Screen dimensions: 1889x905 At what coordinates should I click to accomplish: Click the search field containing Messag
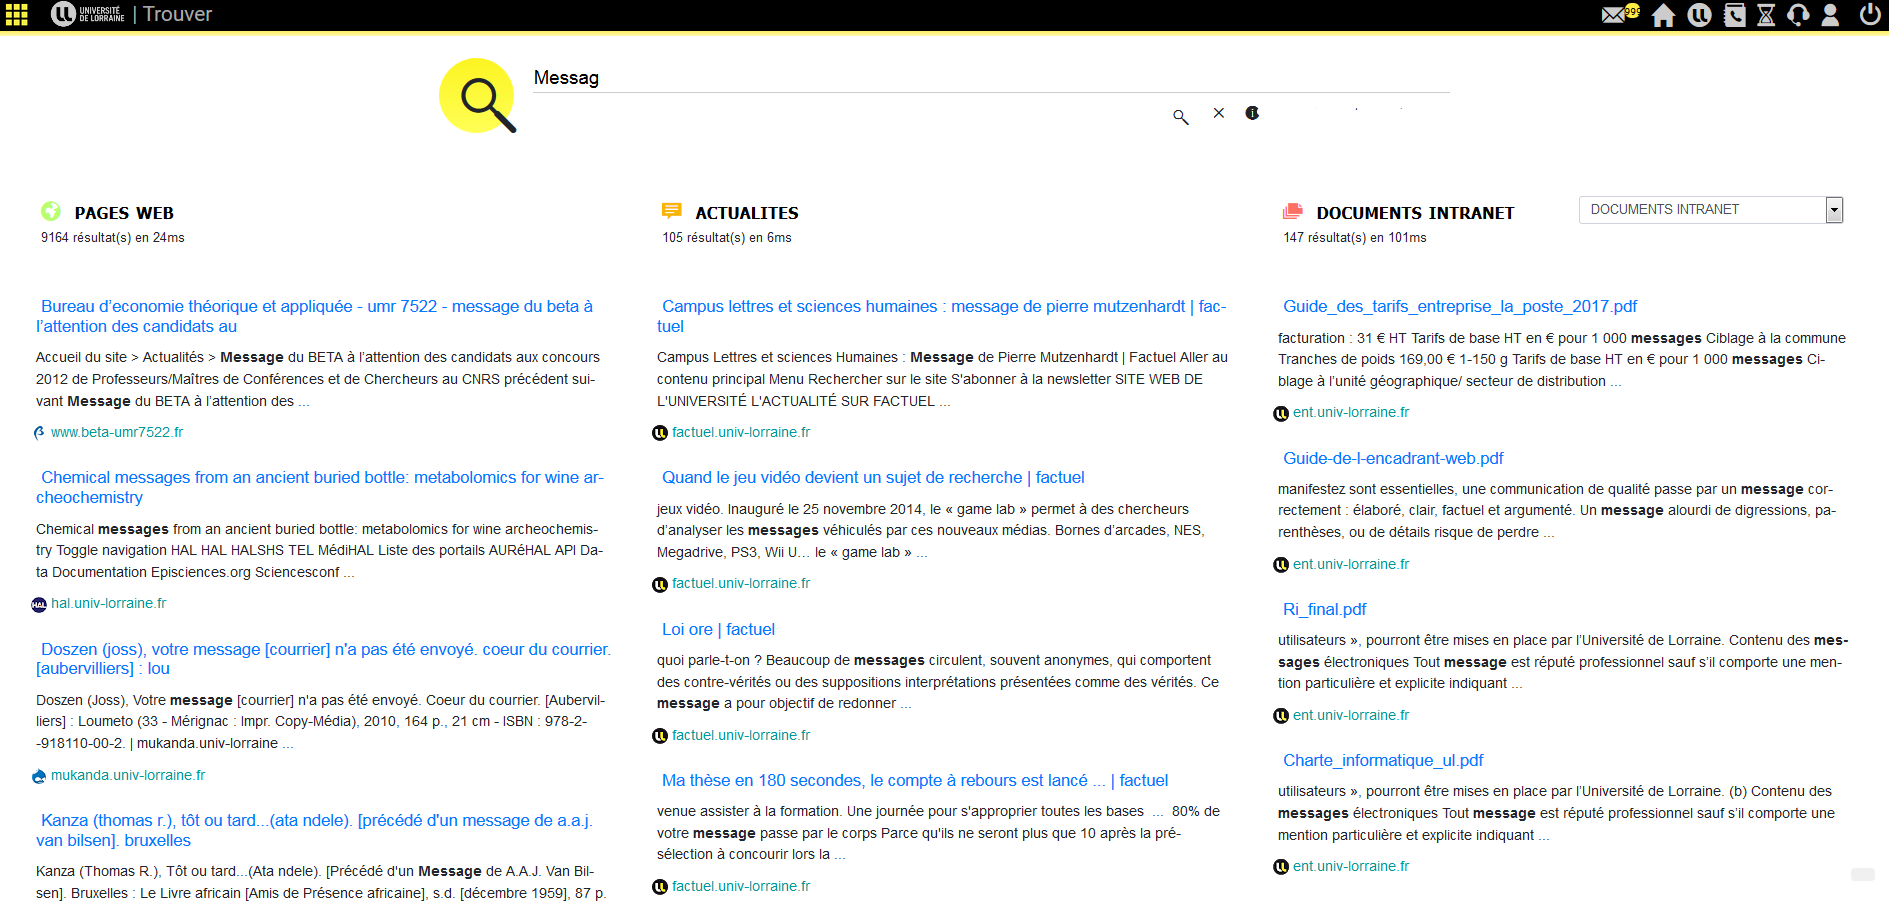pyautogui.click(x=990, y=78)
